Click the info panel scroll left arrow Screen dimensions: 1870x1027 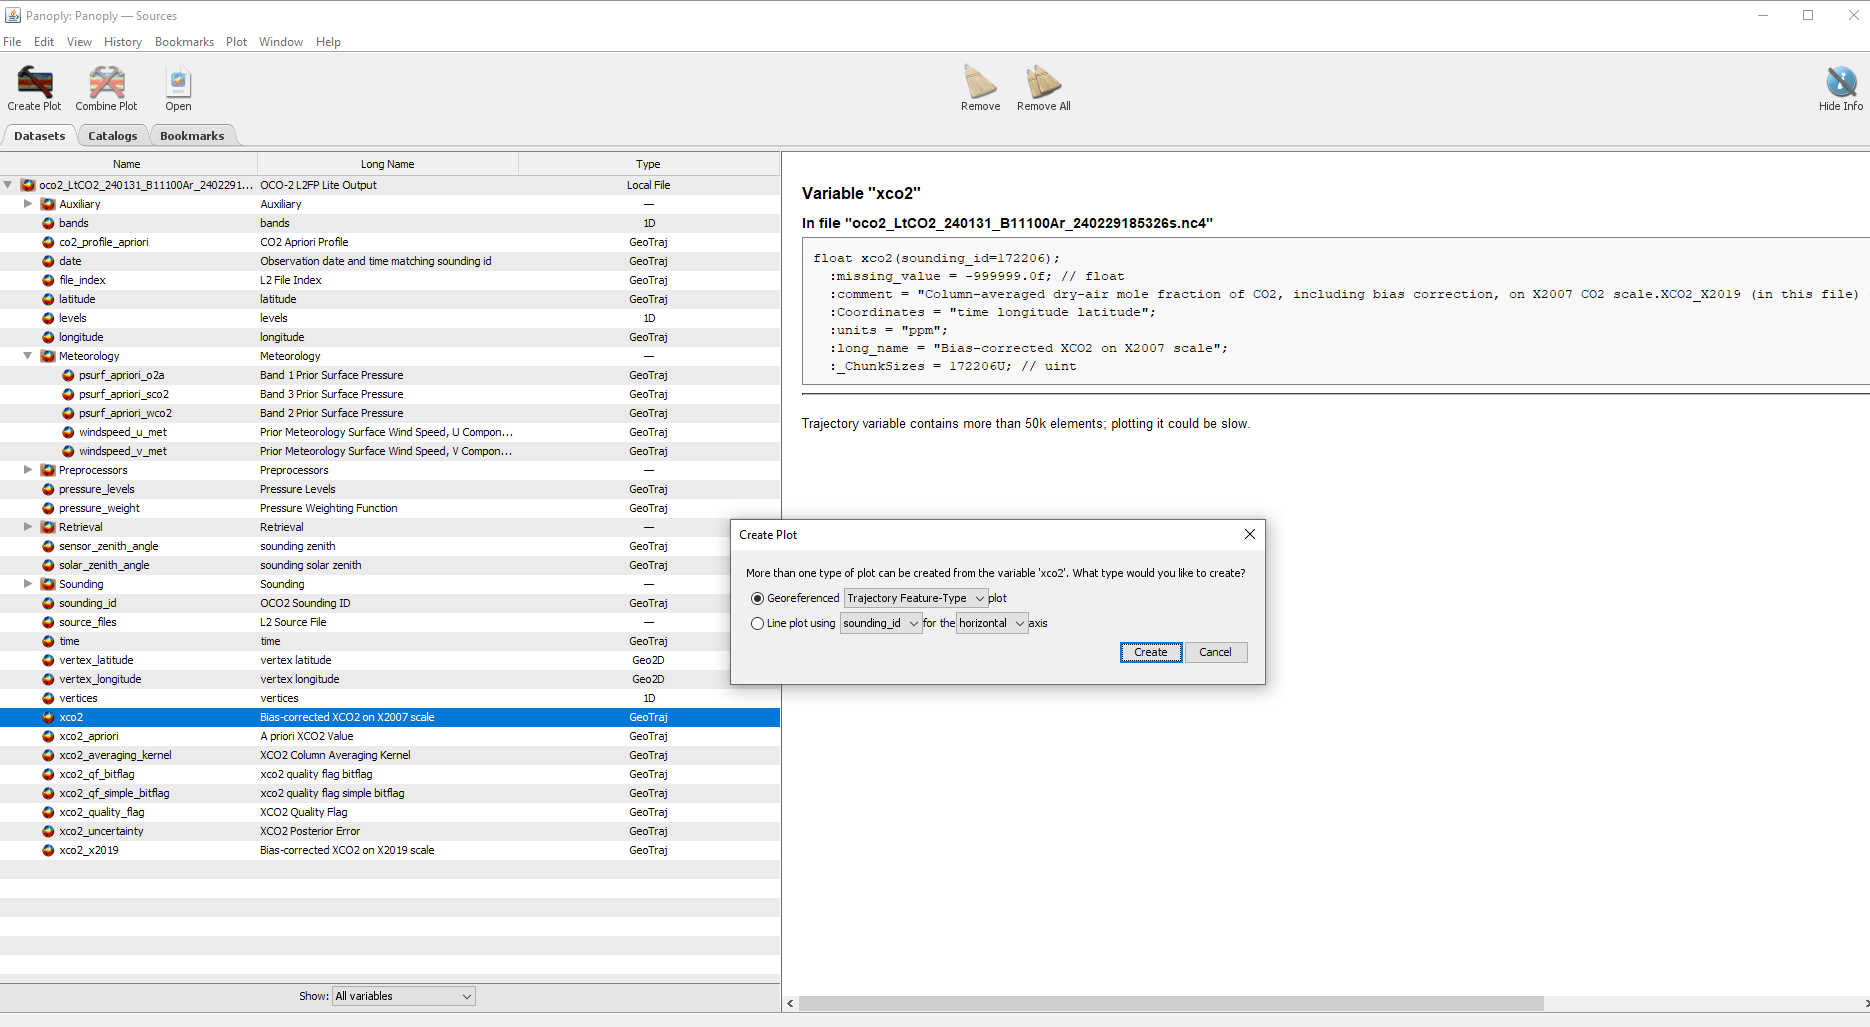(790, 1003)
